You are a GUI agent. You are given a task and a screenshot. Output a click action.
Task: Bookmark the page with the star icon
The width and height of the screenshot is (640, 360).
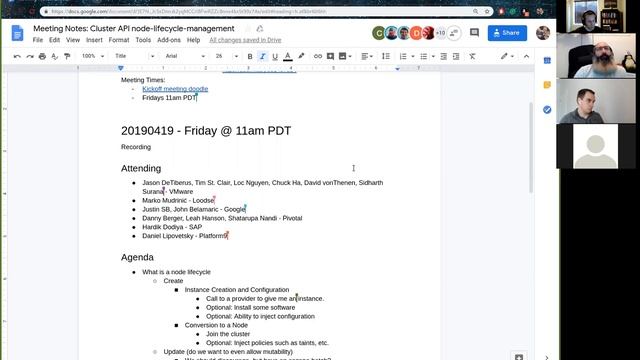pyautogui.click(x=487, y=11)
